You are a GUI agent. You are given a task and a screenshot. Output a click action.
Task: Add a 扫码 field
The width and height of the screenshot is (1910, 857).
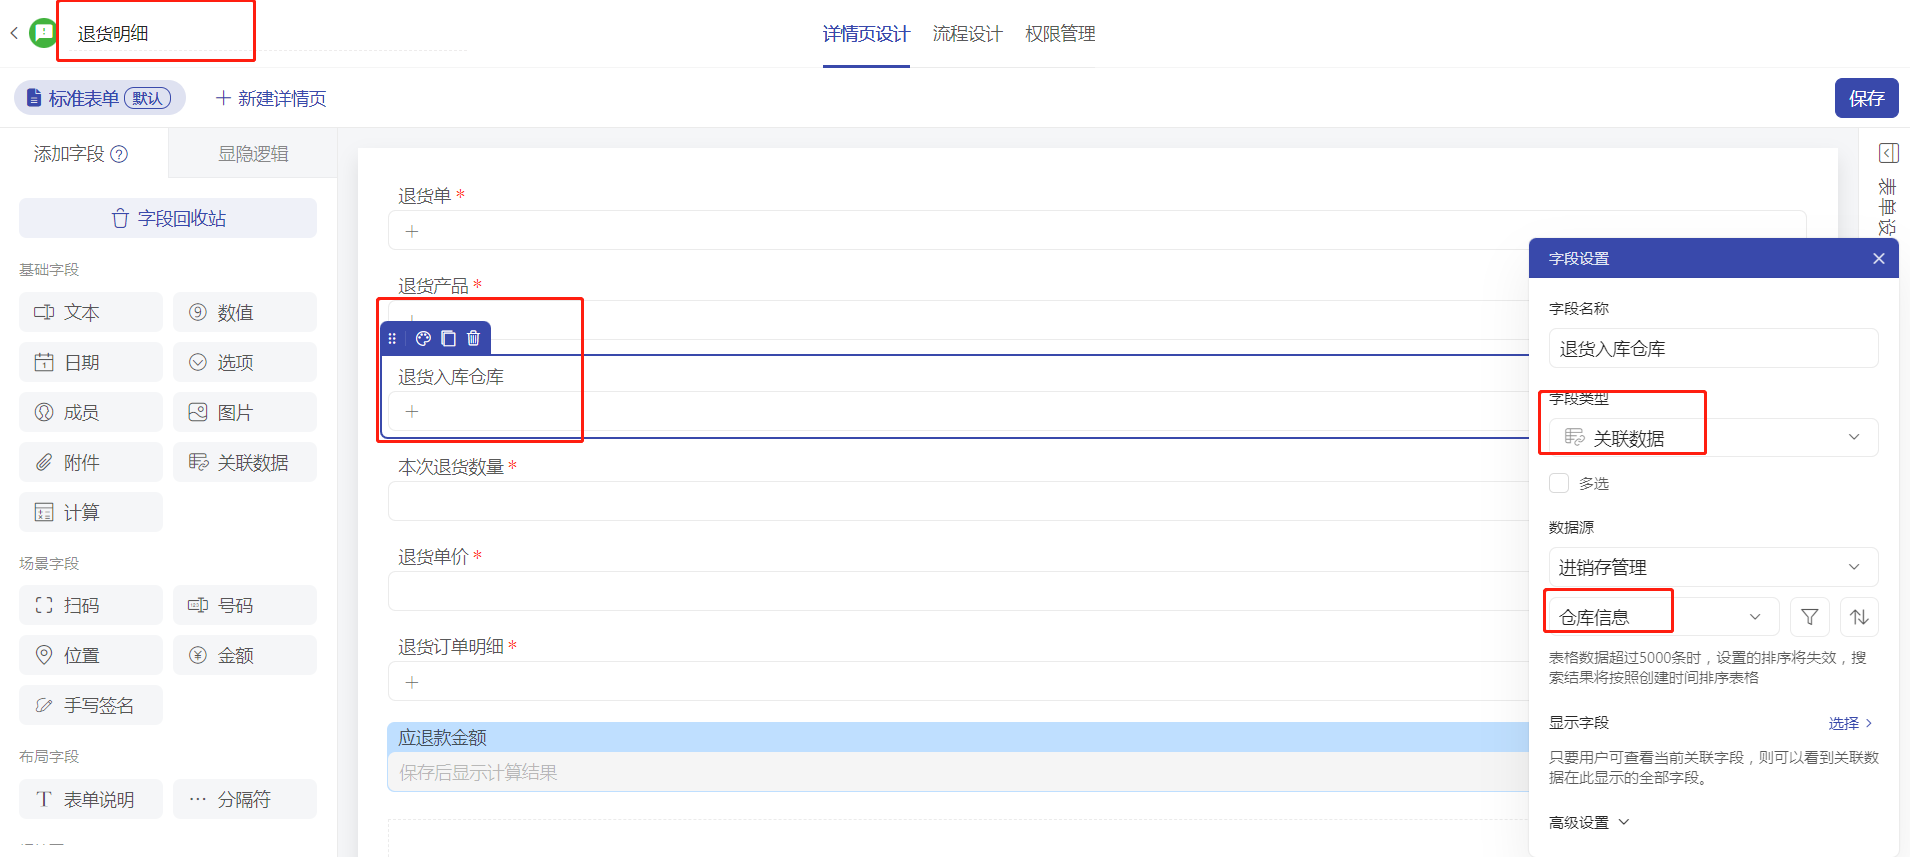(x=91, y=605)
